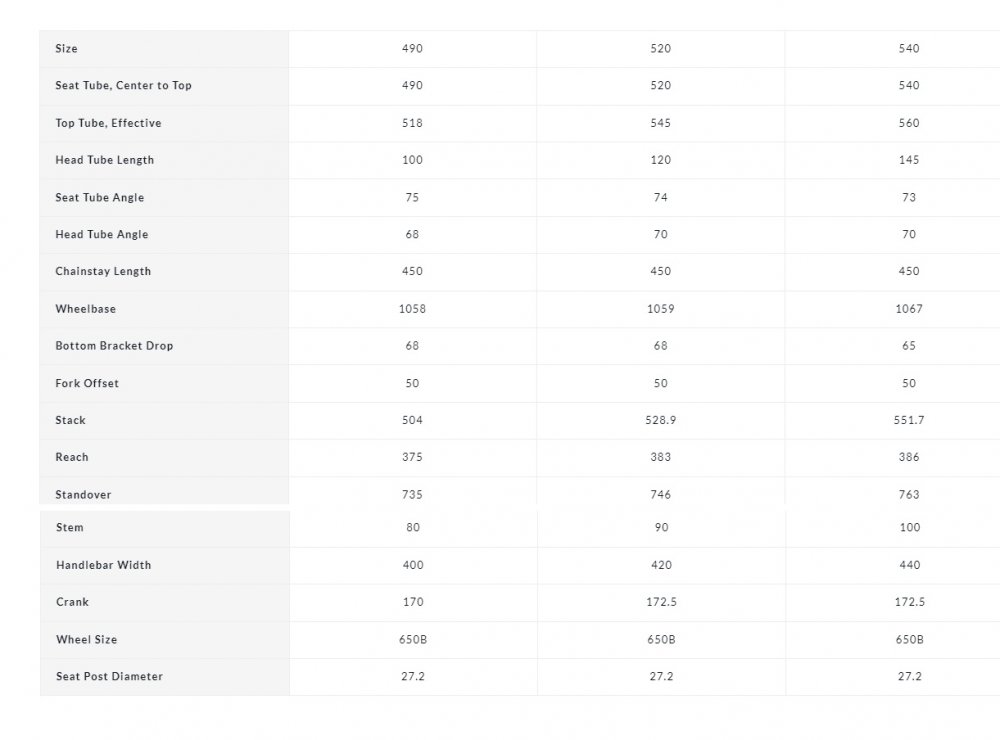
Task: Click the Stem row label
Action: click(70, 528)
